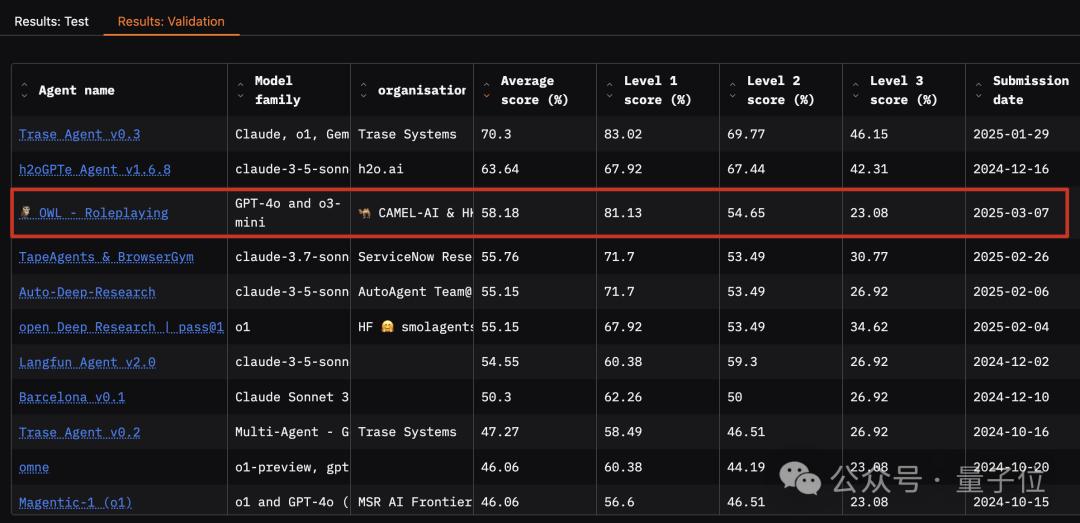The height and width of the screenshot is (523, 1080).
Task: Open the Auto-Deep-Research agent link
Action: pyautogui.click(x=87, y=293)
